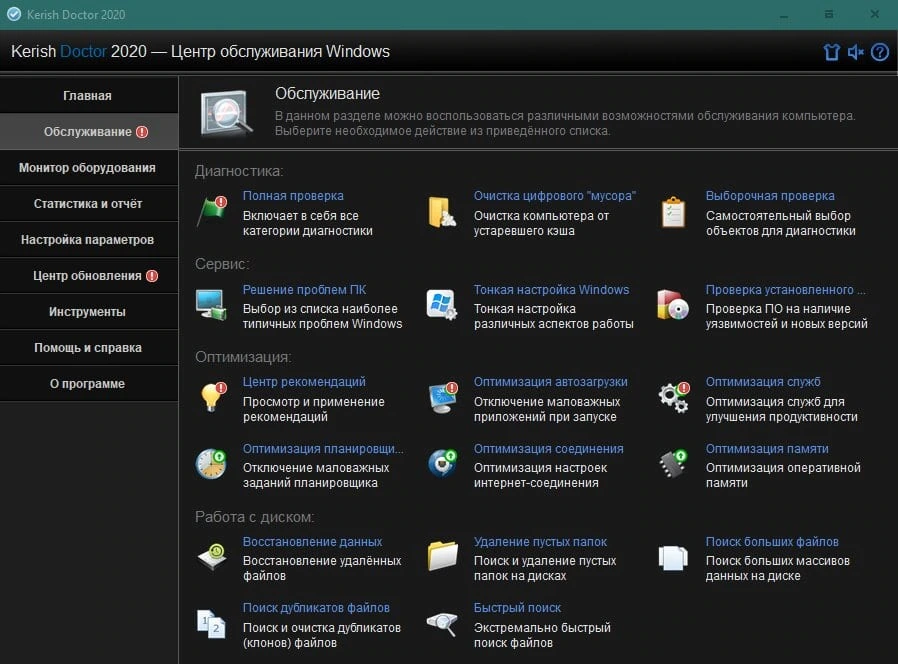Click the empty folders removal icon
This screenshot has width=898, height=664.
[x=443, y=556]
